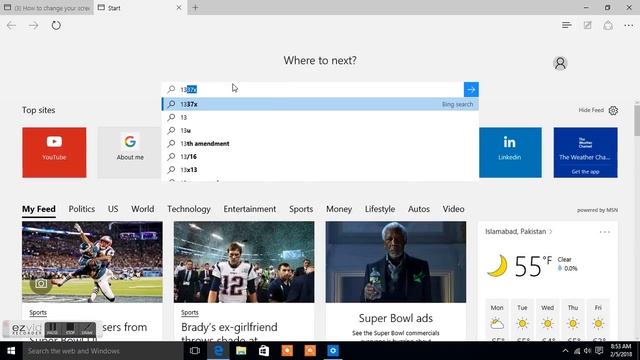
Task: Open the Super Bowl ads card image
Action: (396, 262)
